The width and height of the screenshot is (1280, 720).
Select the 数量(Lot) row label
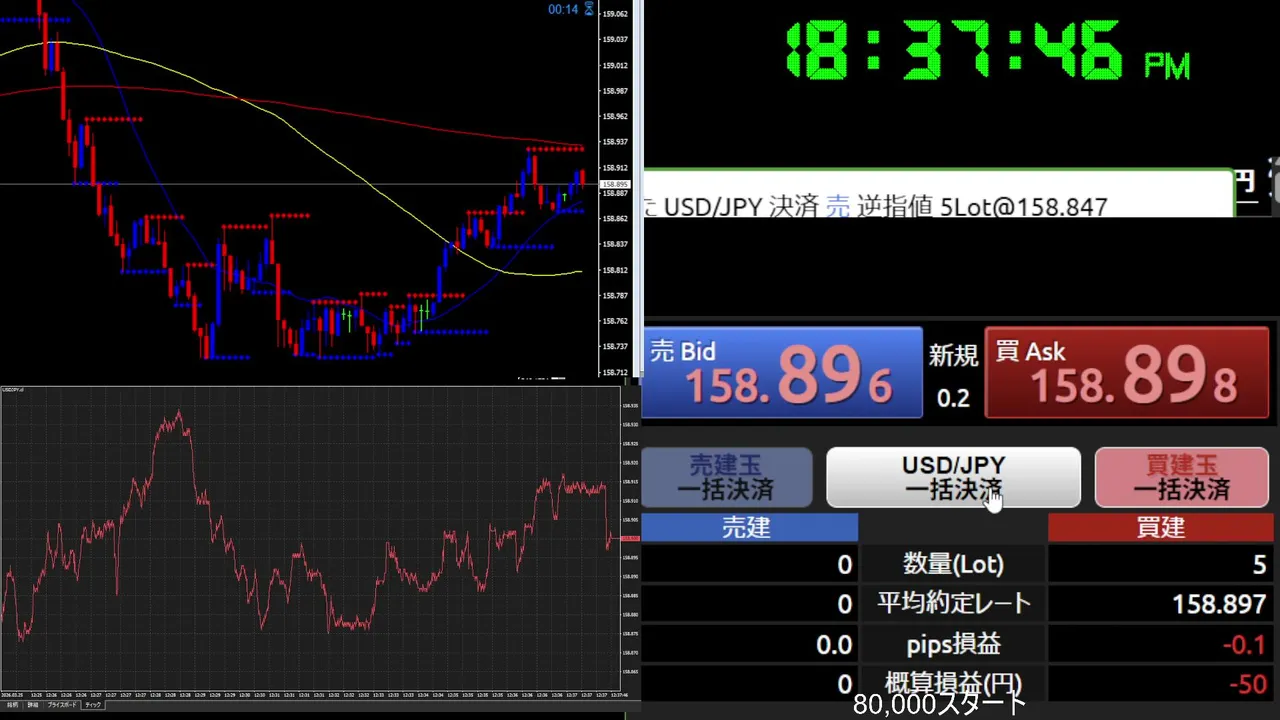click(953, 565)
